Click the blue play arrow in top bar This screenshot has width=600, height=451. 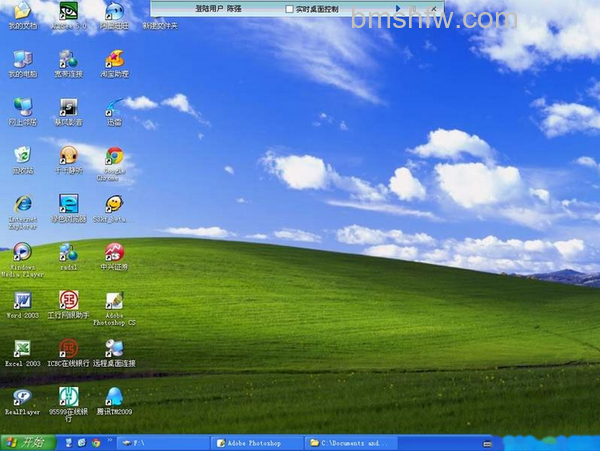(398, 8)
